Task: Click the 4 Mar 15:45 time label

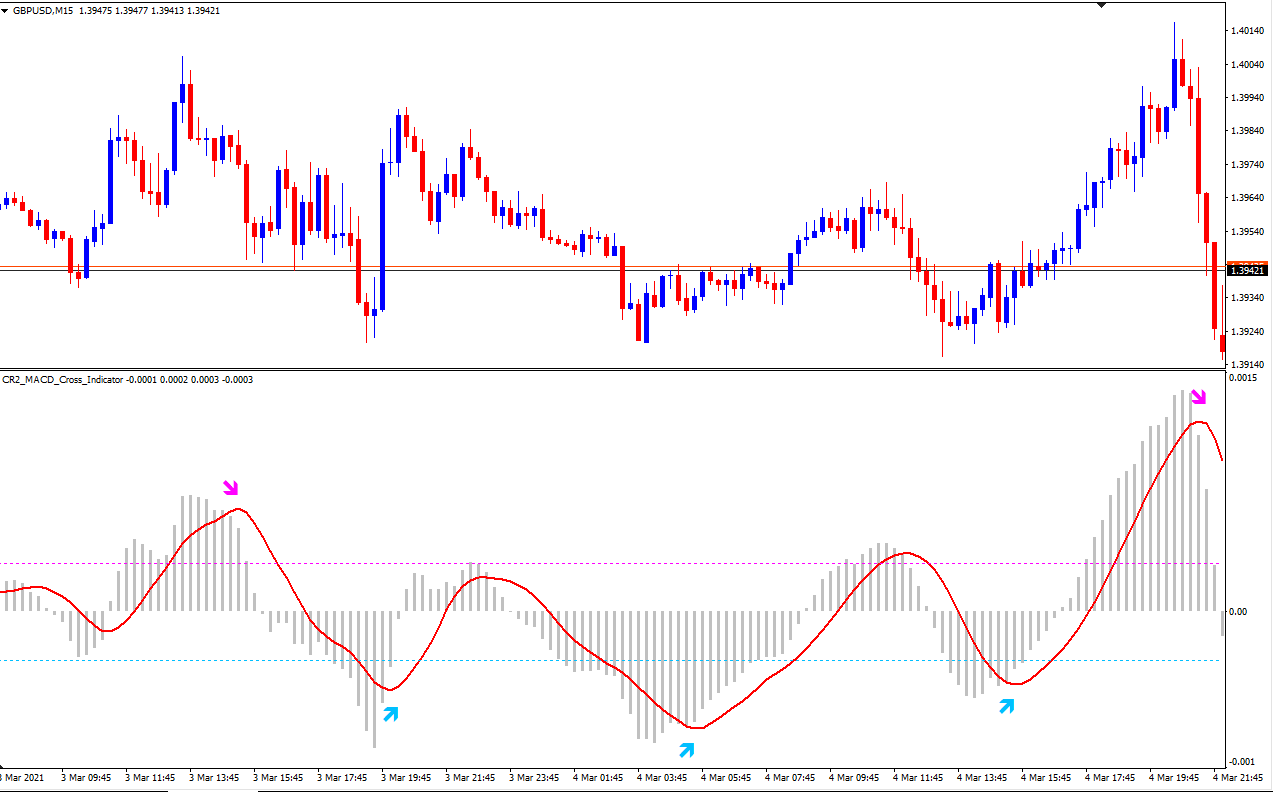Action: pyautogui.click(x=1046, y=777)
